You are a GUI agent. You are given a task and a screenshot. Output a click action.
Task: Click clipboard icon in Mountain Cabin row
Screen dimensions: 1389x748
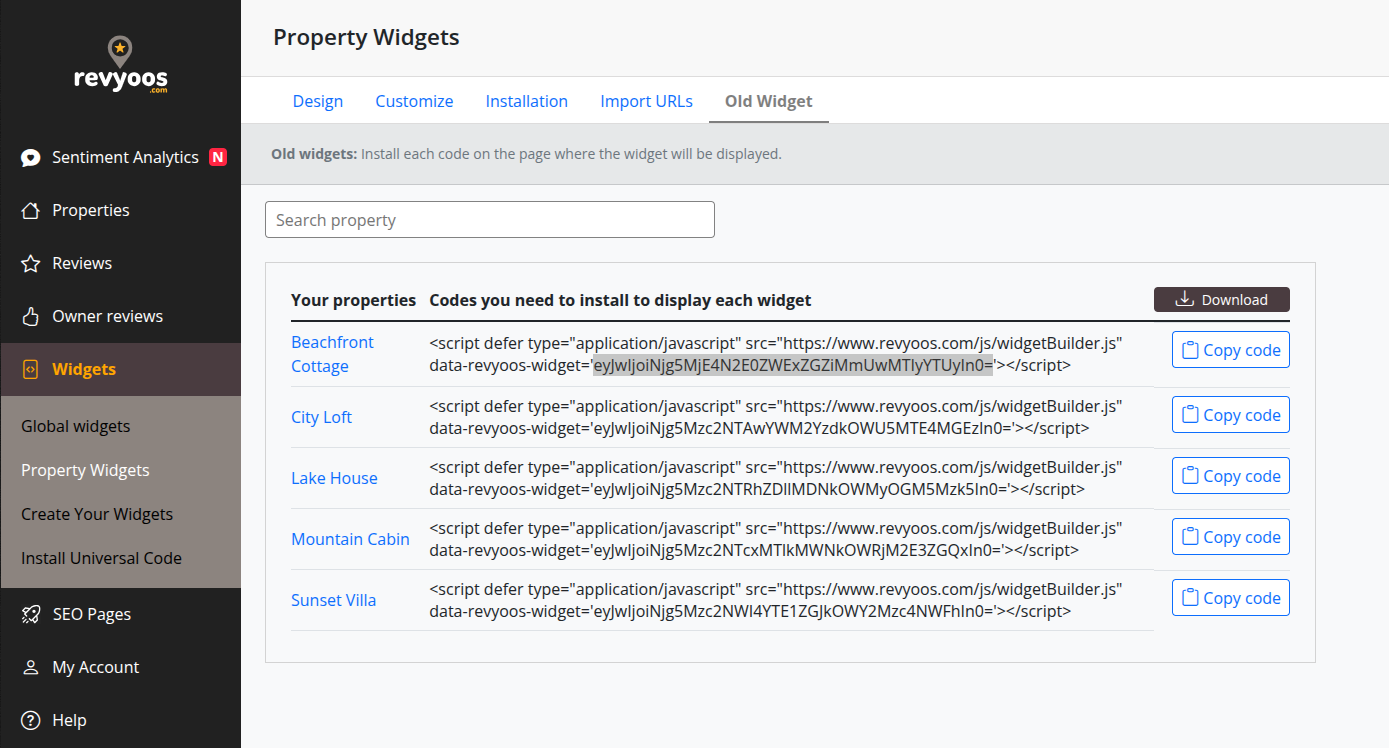point(1190,537)
